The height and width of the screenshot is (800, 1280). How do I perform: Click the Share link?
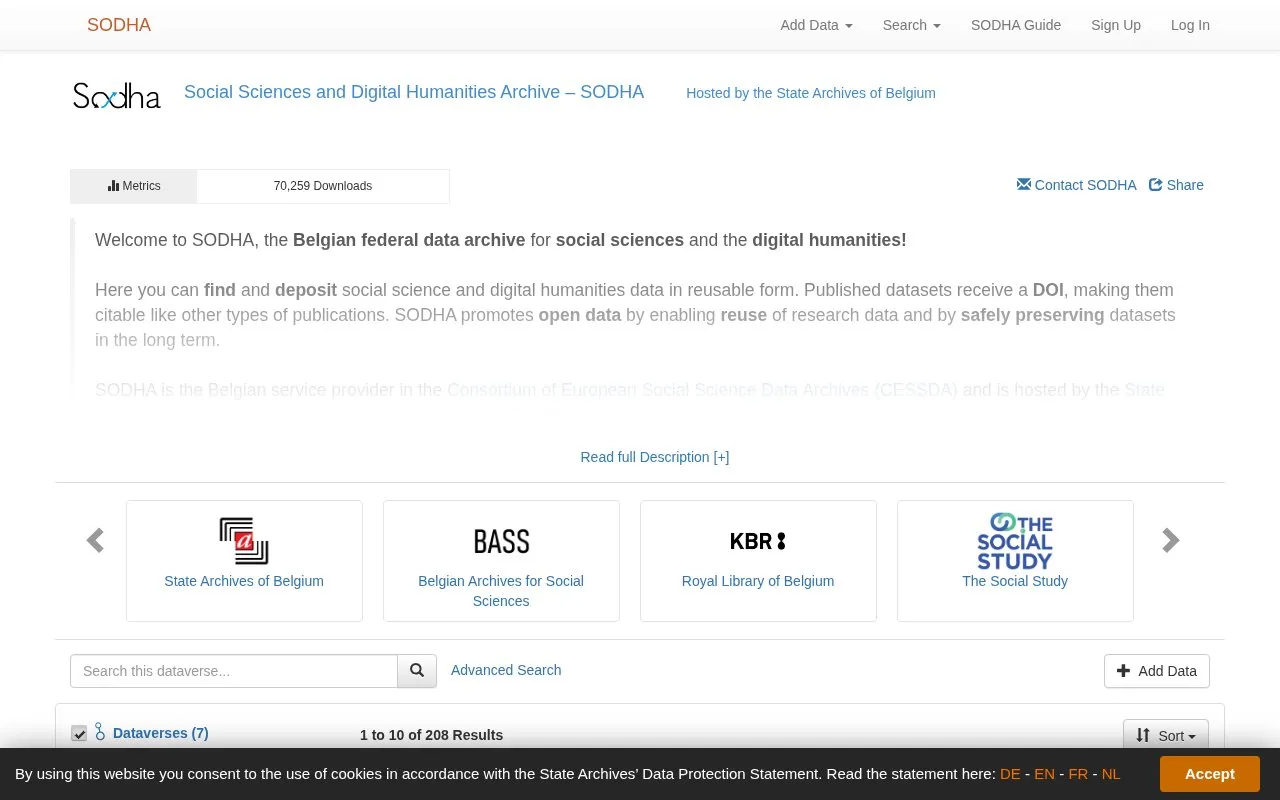tap(1176, 185)
